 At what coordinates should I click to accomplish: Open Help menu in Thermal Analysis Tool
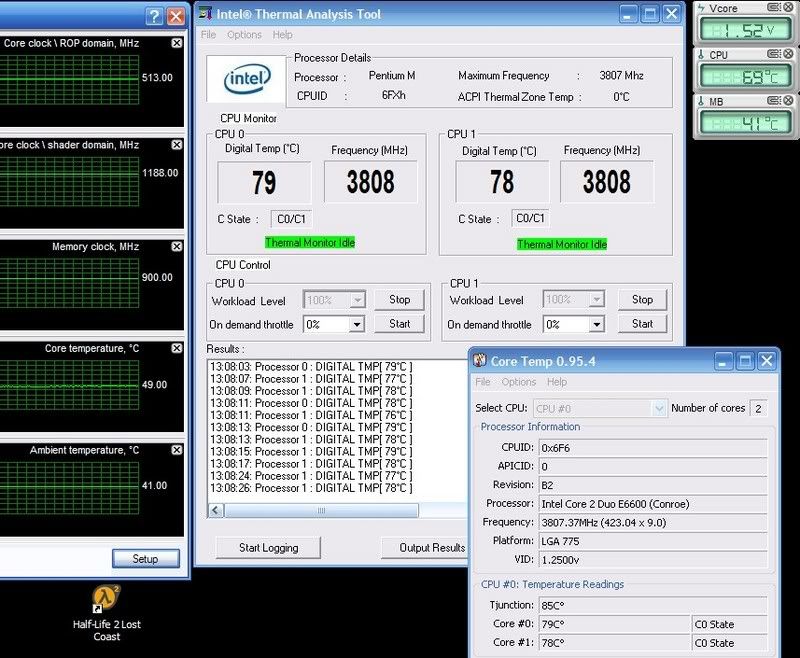click(x=282, y=35)
